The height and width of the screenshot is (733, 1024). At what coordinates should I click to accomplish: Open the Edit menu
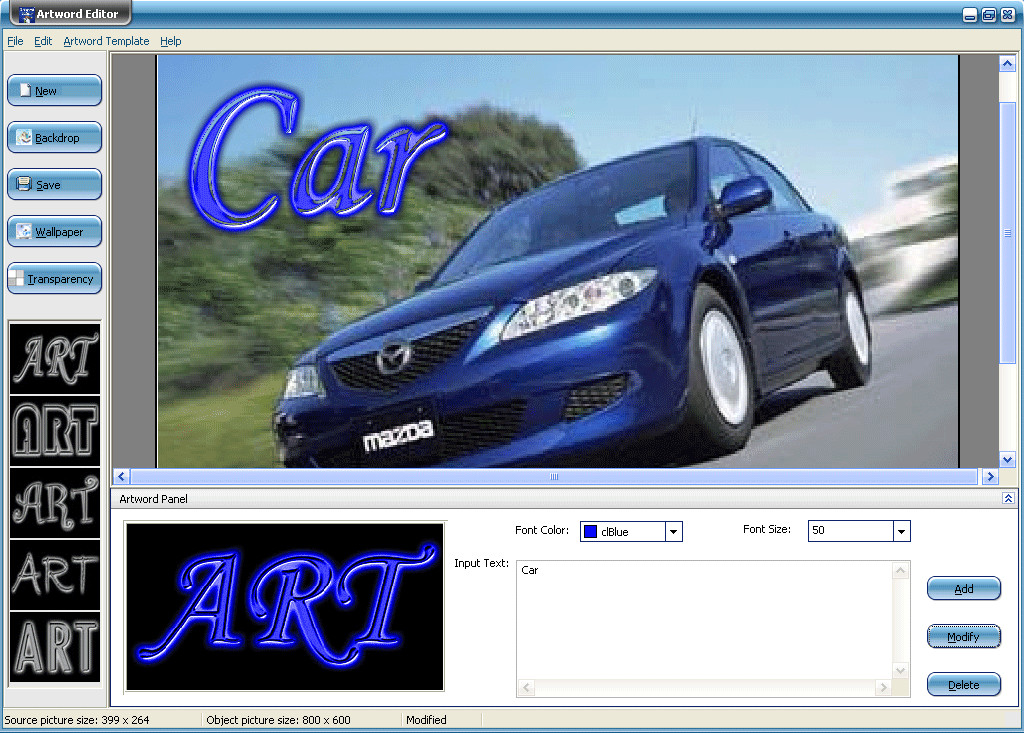tap(43, 41)
